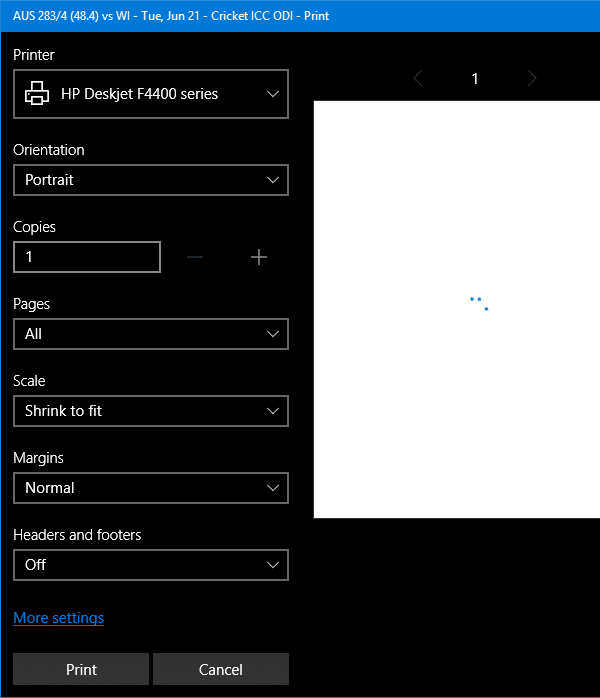600x698 pixels.
Task: Increase copies with the plus icon
Action: click(x=259, y=257)
